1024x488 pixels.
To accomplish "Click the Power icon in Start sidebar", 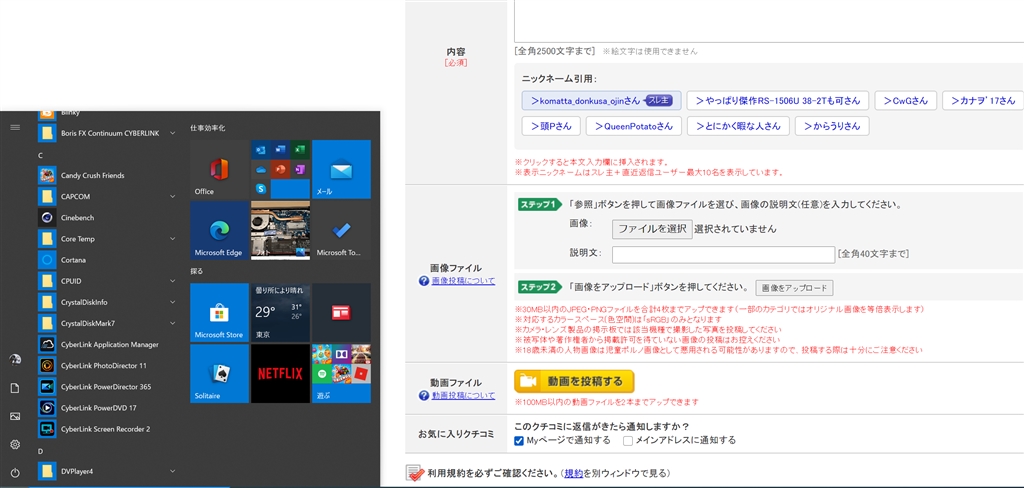I will (x=15, y=472).
